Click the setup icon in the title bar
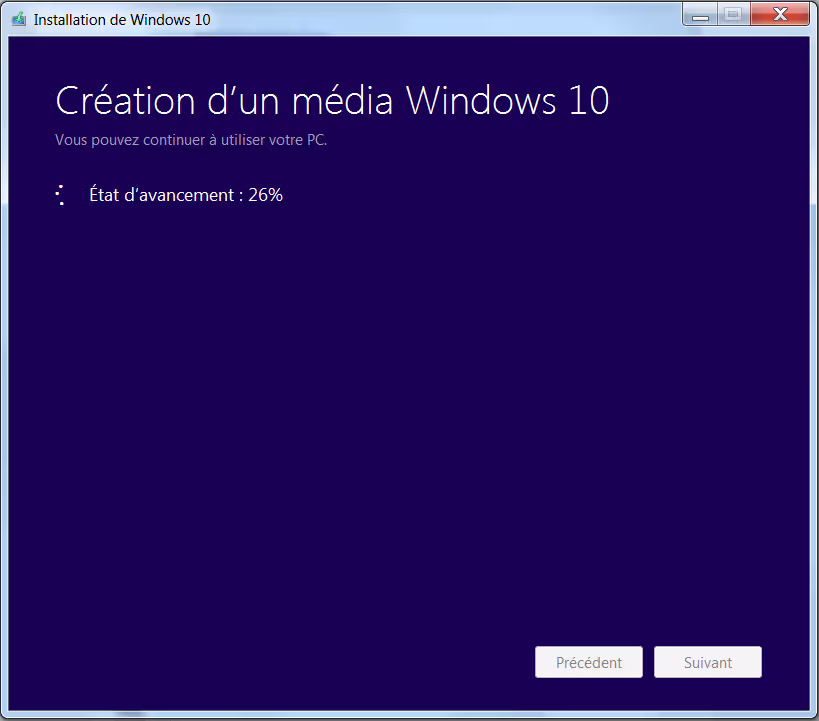Image resolution: width=819 pixels, height=721 pixels. coord(18,19)
